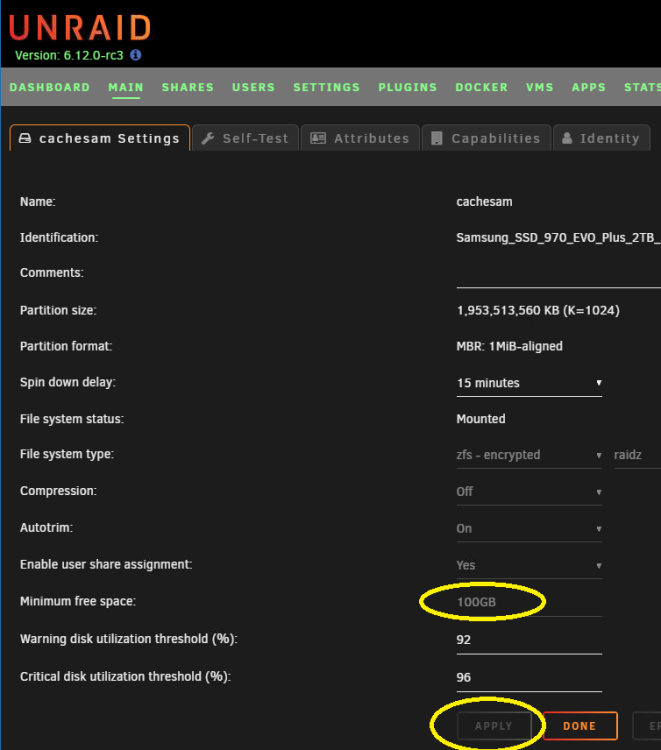Open the Autotrim dropdown

[x=529, y=529]
